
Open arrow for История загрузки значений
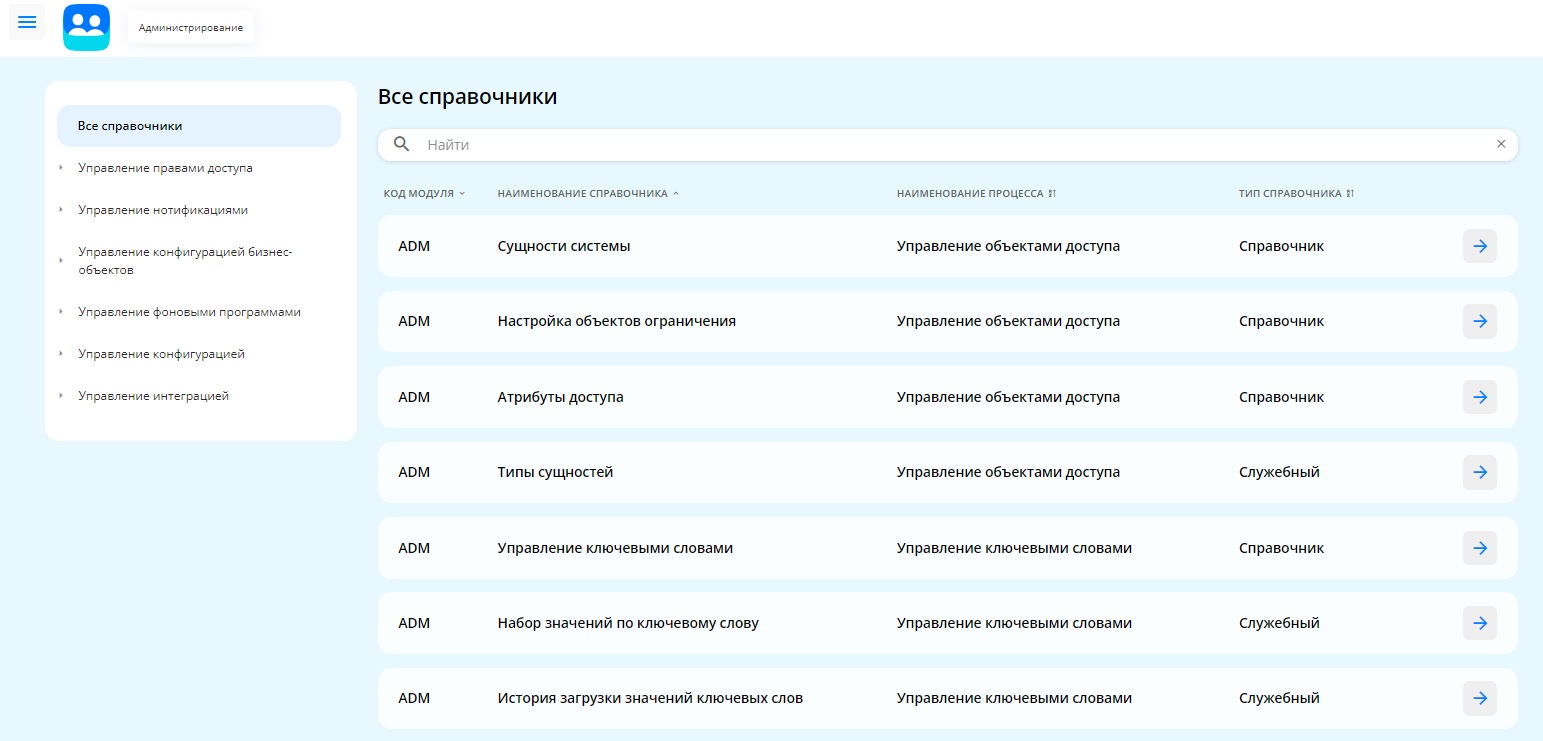tap(1479, 698)
